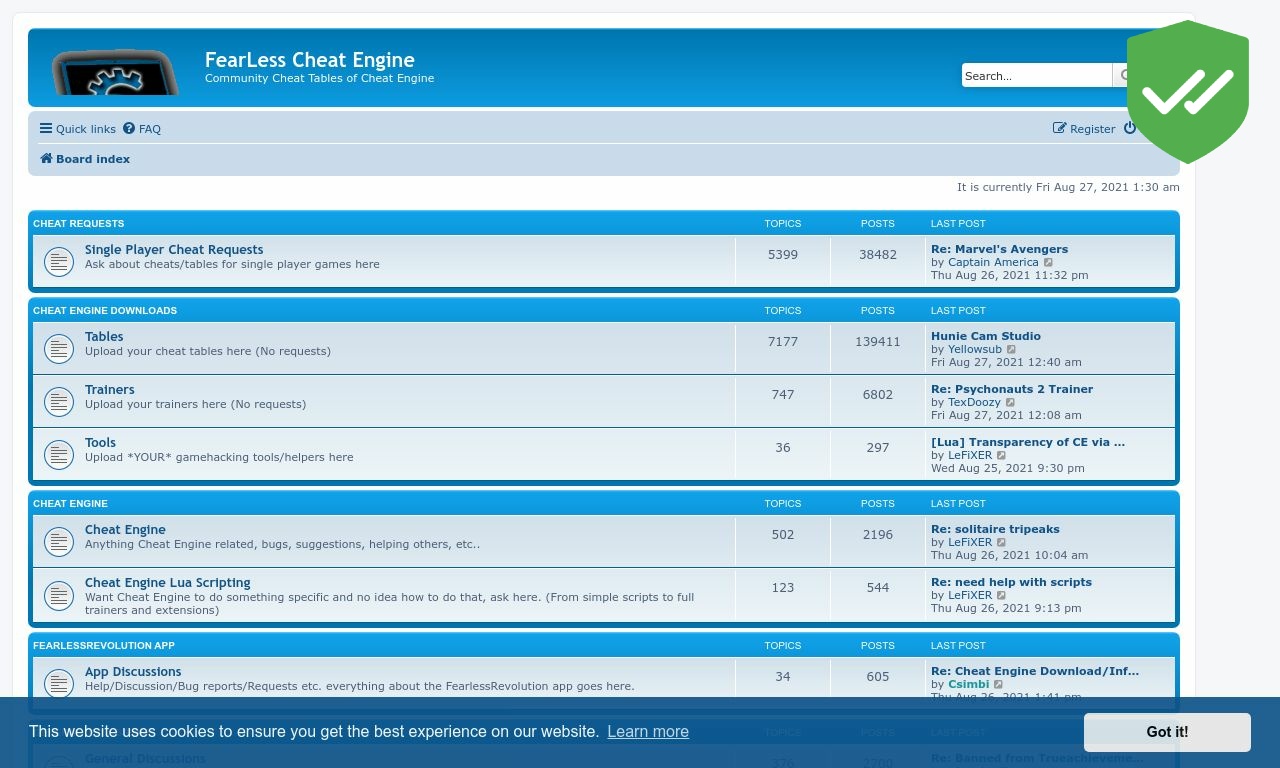View latest post icon next to Yellowsub
This screenshot has height=768, width=1280.
tap(1012, 350)
